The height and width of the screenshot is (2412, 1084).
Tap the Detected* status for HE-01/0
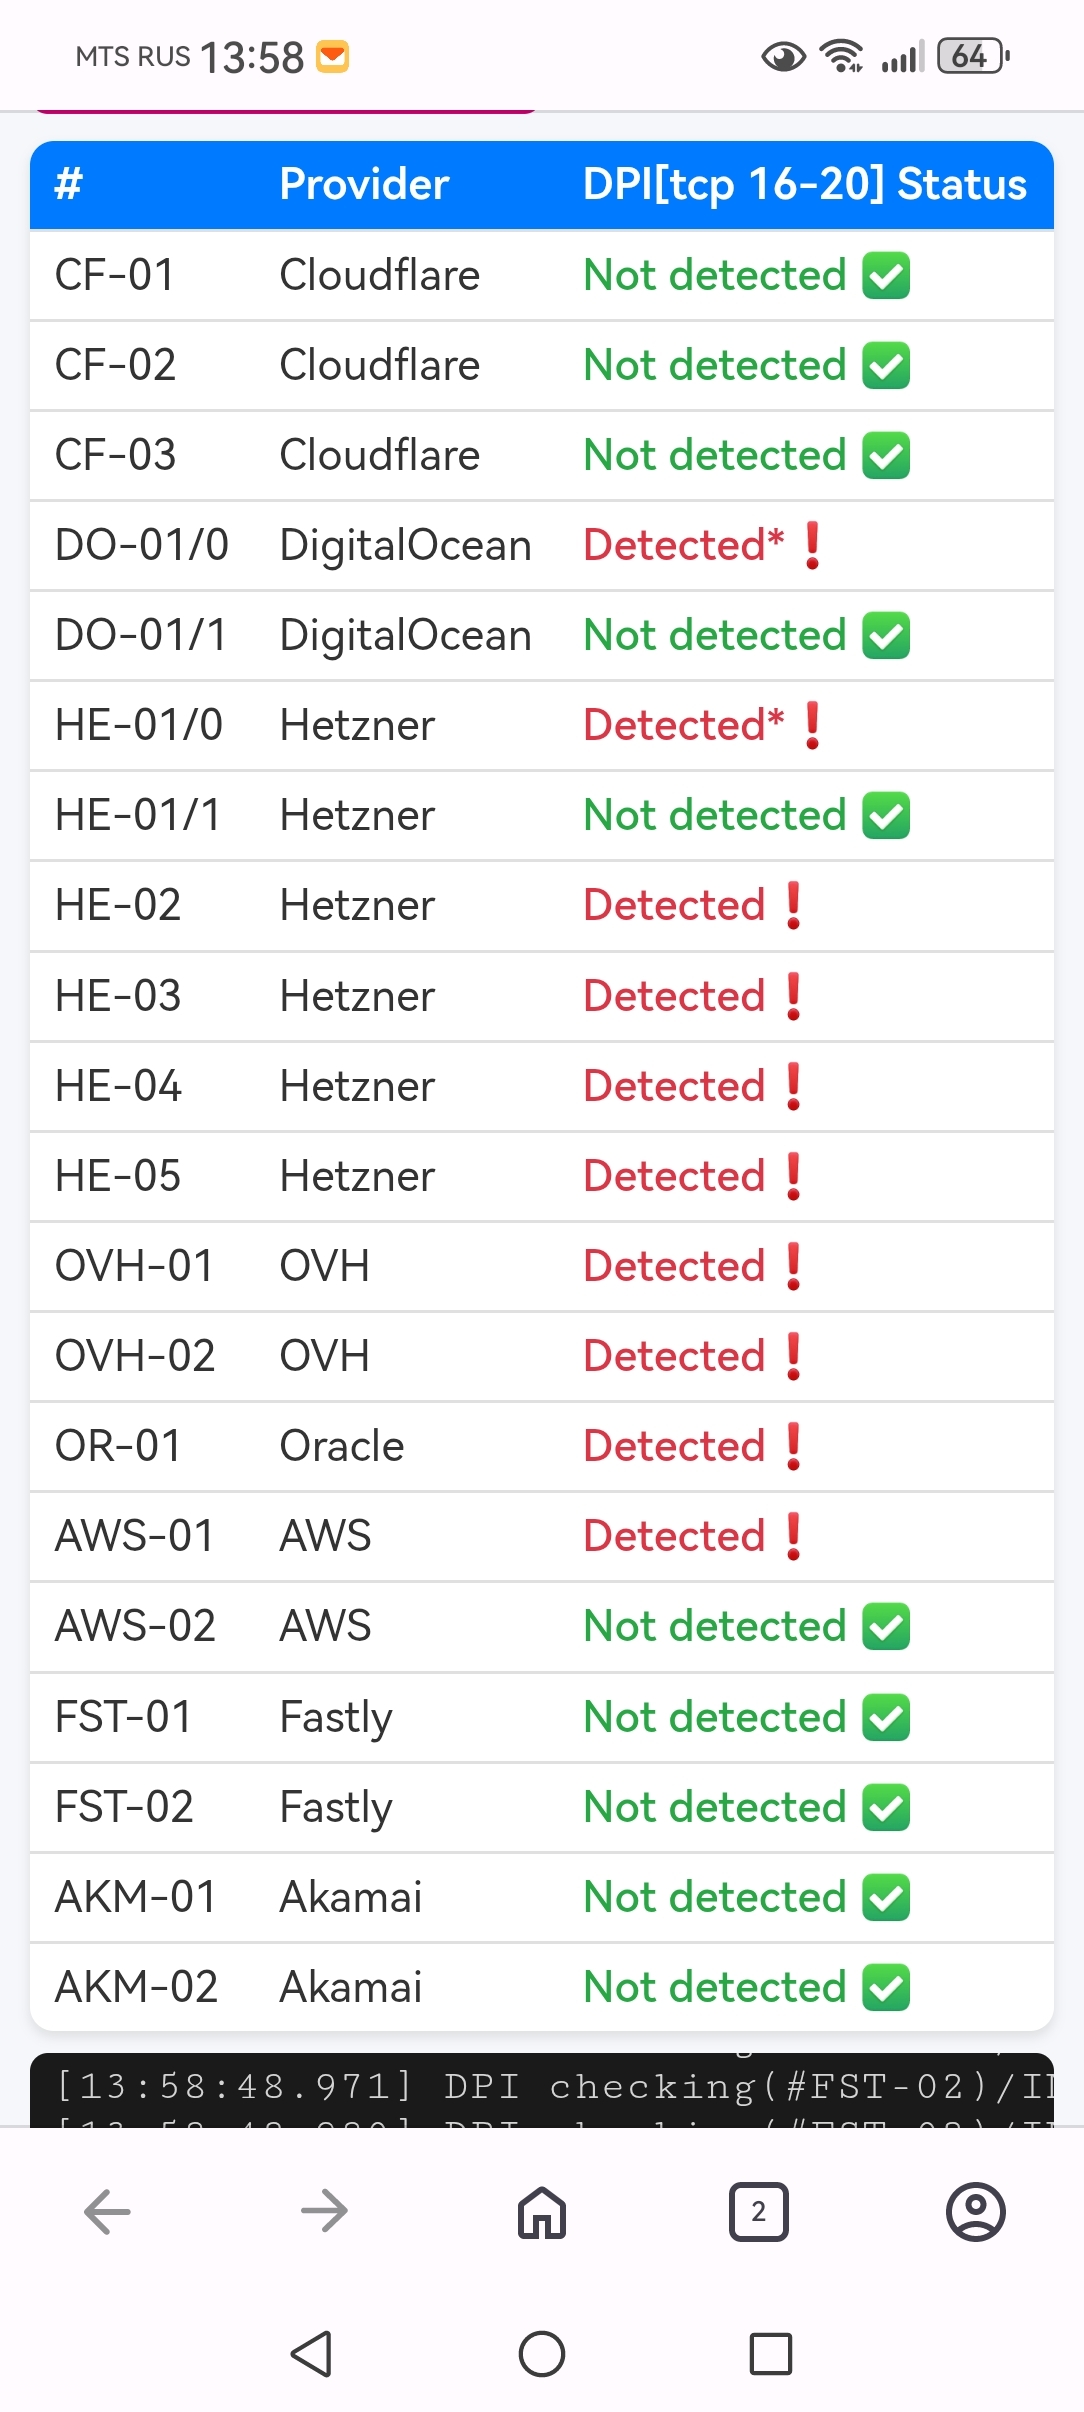(684, 726)
